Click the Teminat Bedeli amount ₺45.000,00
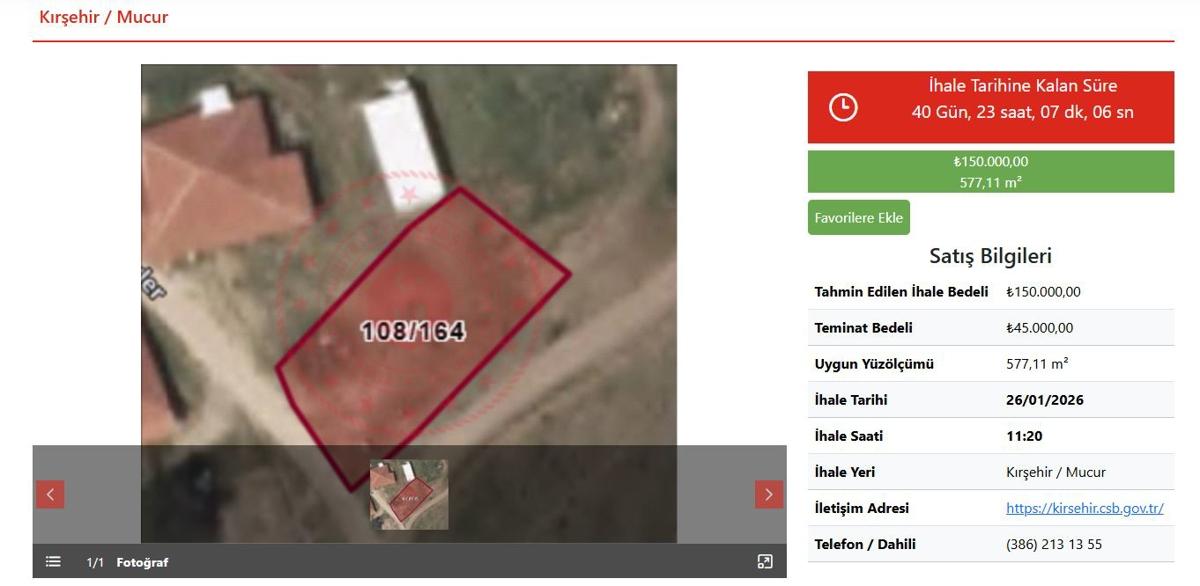 (x=1040, y=328)
